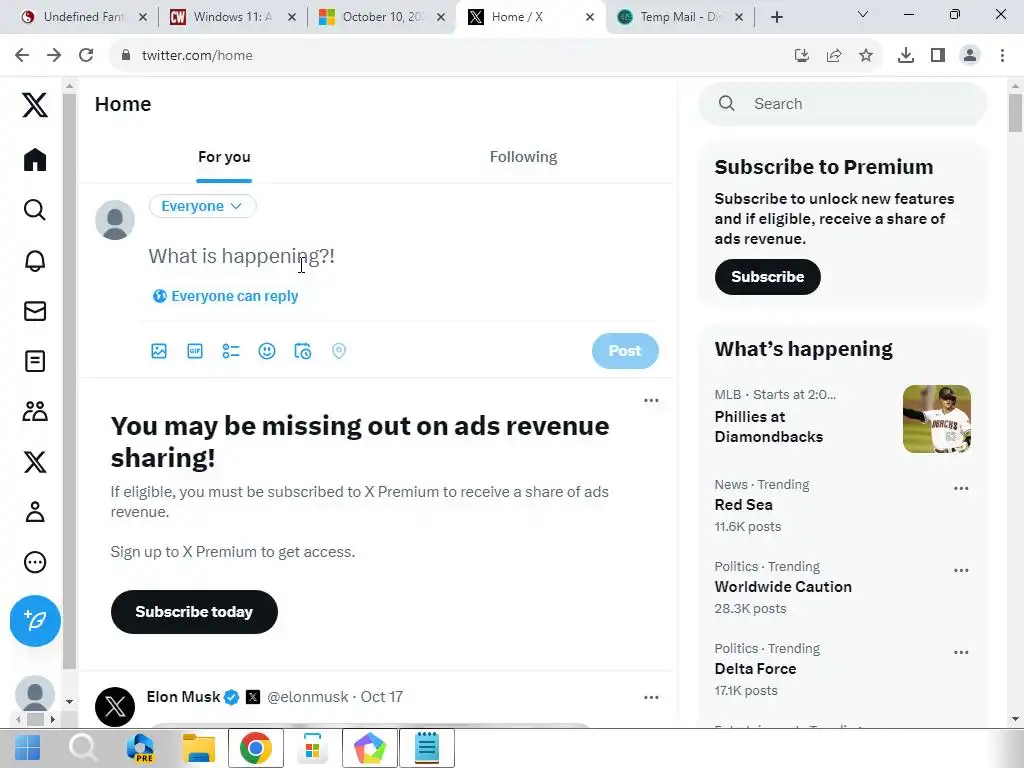Open Phillies at Diamondbacks event
Viewport: 1024px width, 768px height.
[769, 427]
